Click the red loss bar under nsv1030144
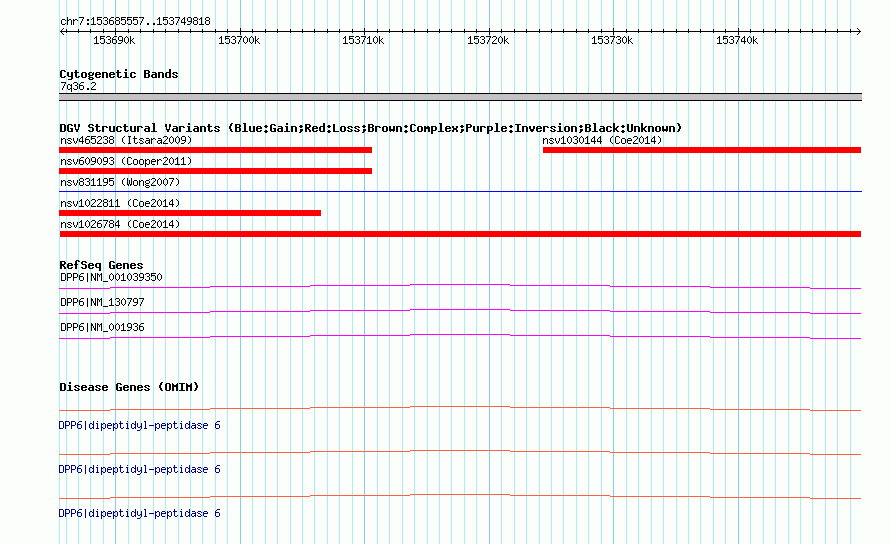This screenshot has width=890, height=544. [702, 150]
